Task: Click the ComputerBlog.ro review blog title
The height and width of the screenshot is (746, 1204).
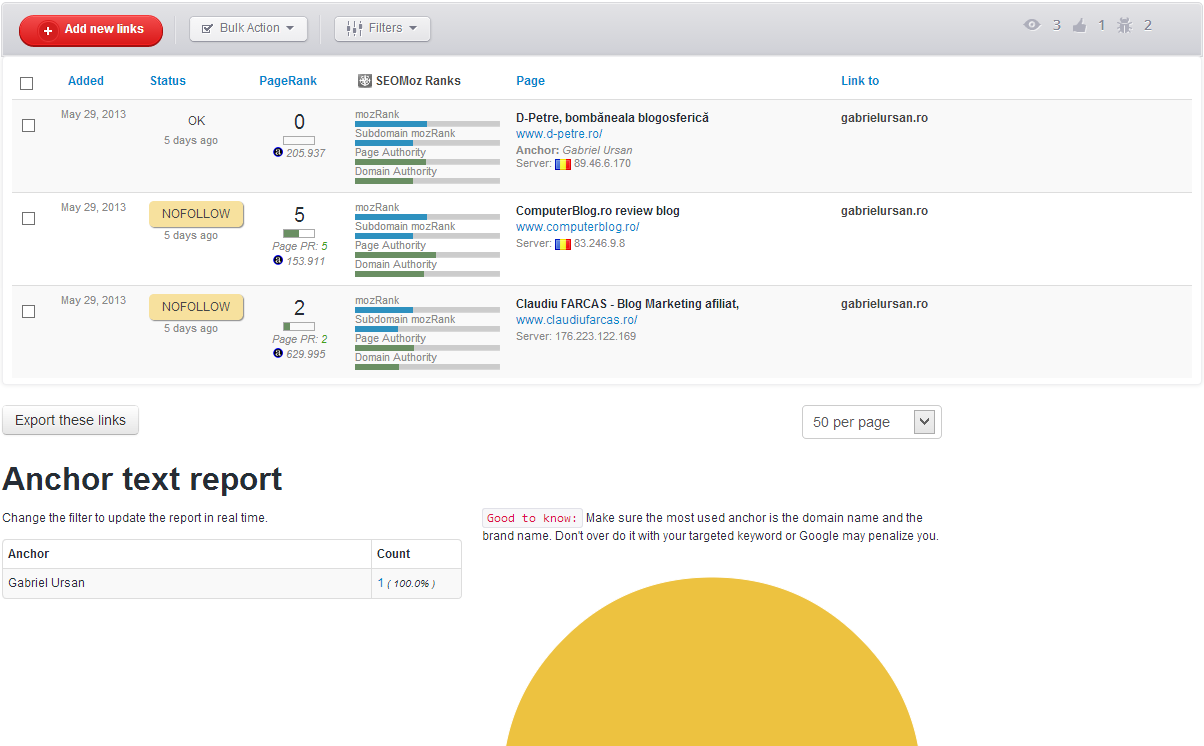Action: click(598, 211)
